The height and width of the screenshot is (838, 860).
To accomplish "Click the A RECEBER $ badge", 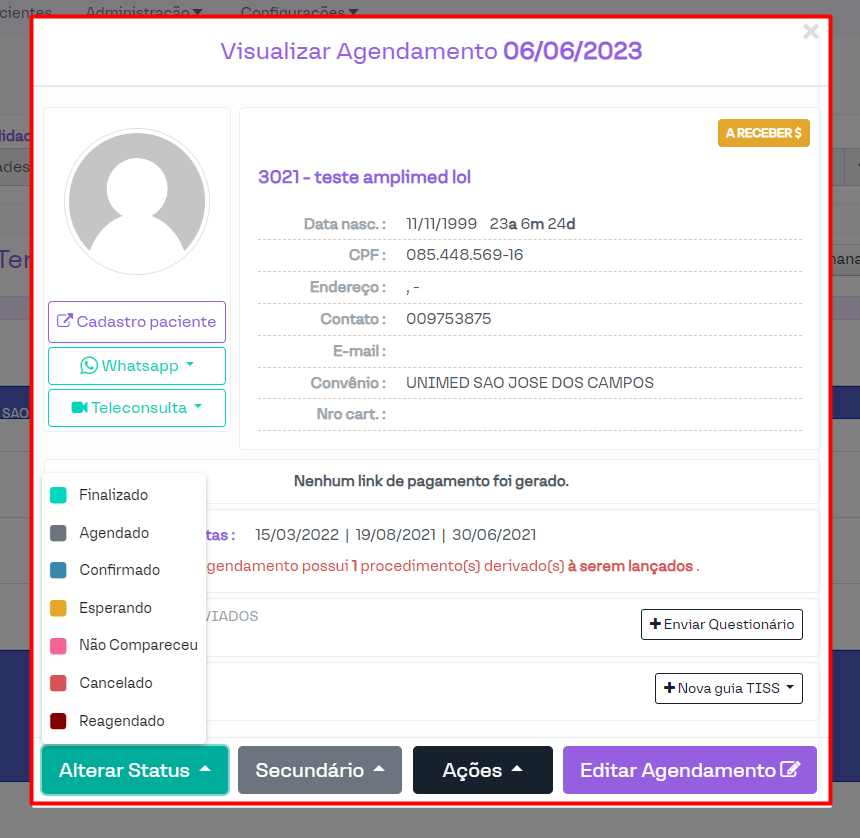I will click(763, 133).
